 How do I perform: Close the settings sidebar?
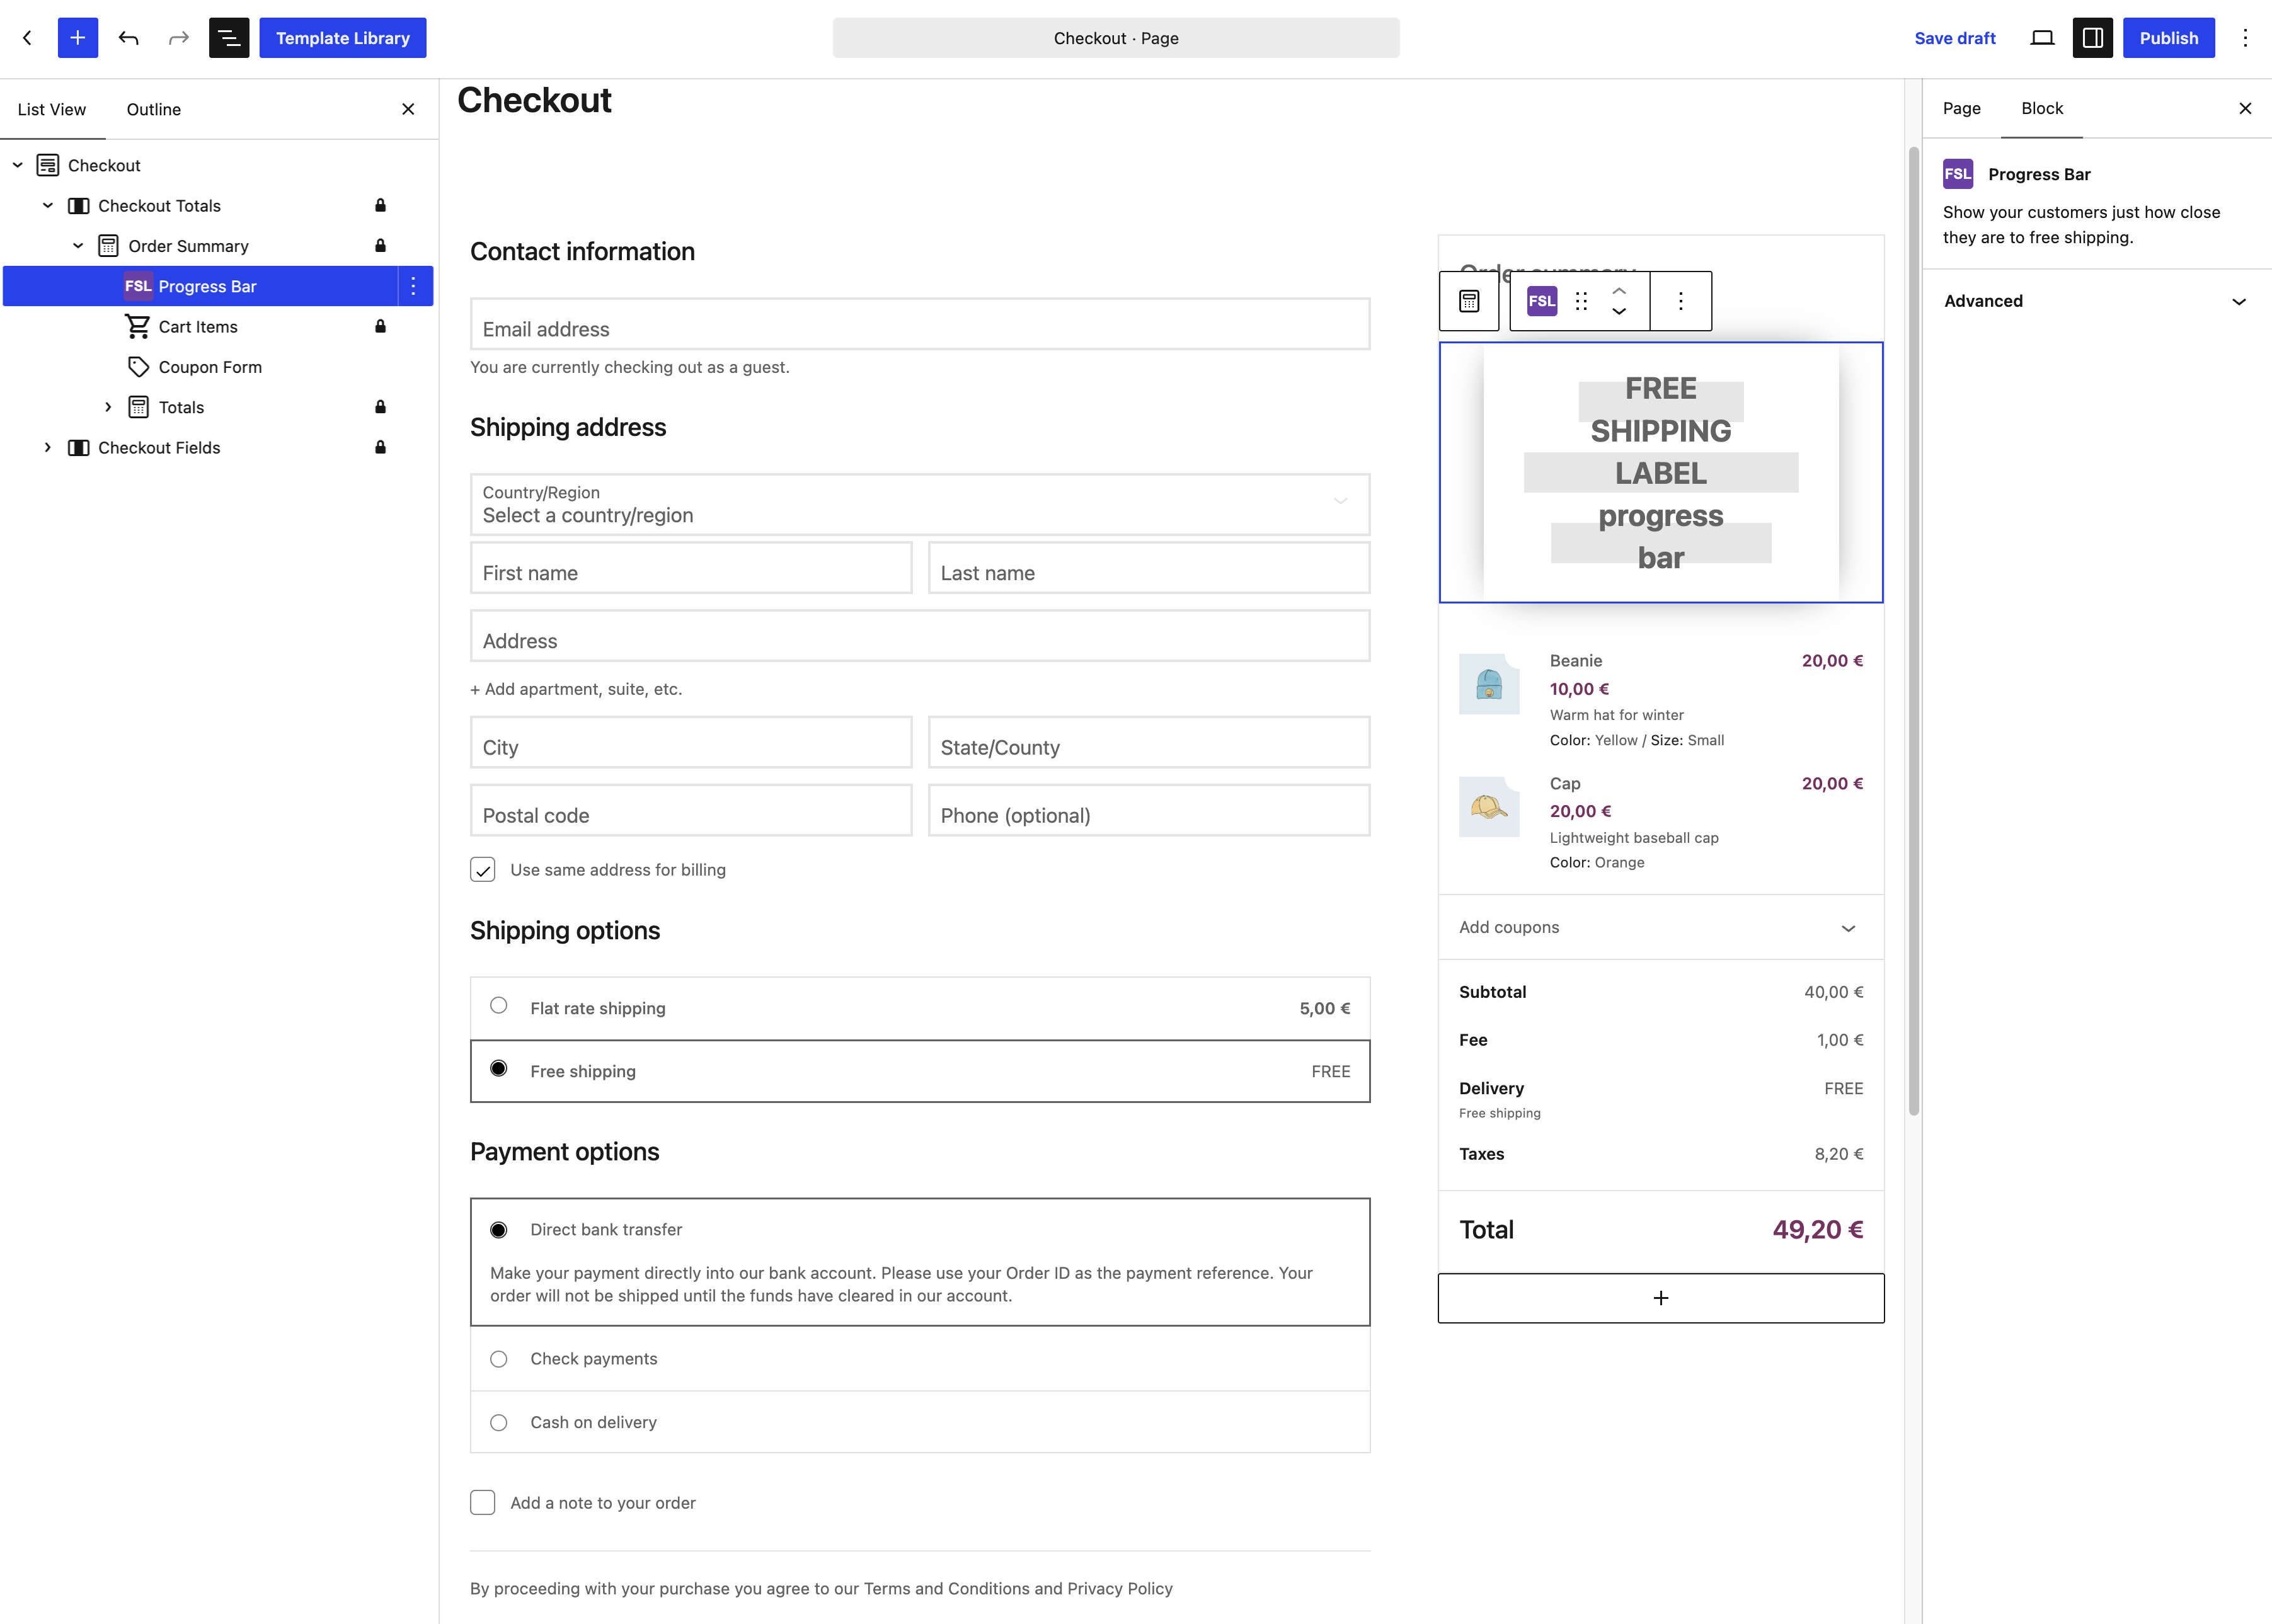pos(2245,108)
